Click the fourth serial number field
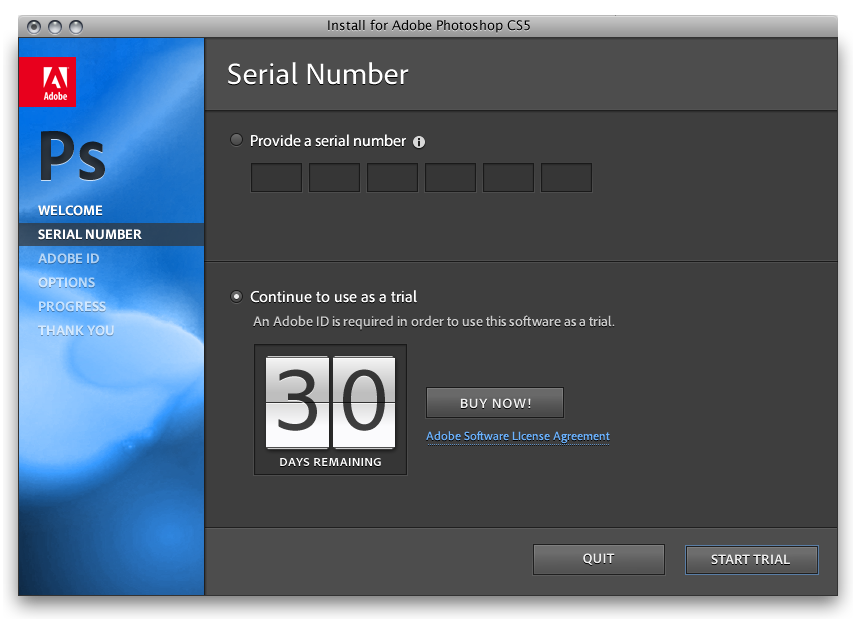This screenshot has width=853, height=620. click(450, 177)
